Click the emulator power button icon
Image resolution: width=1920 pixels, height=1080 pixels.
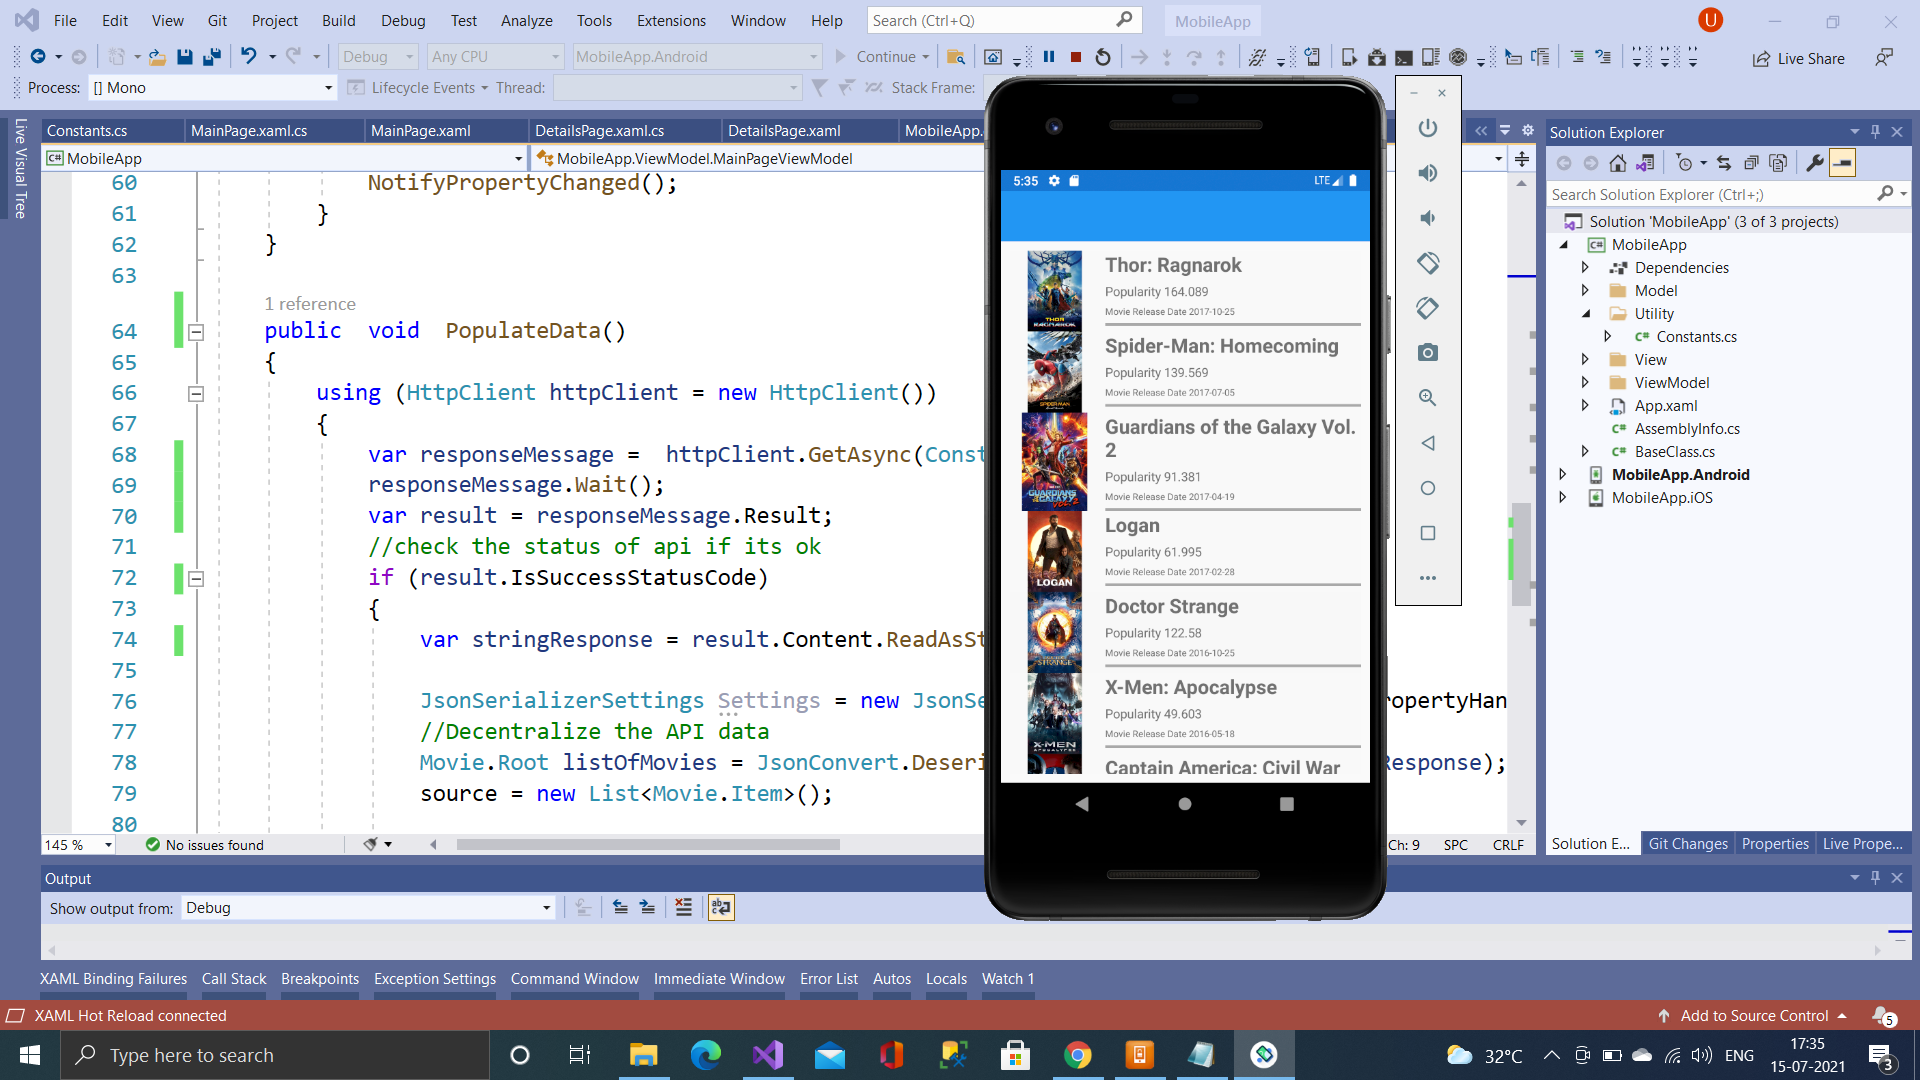click(1428, 128)
